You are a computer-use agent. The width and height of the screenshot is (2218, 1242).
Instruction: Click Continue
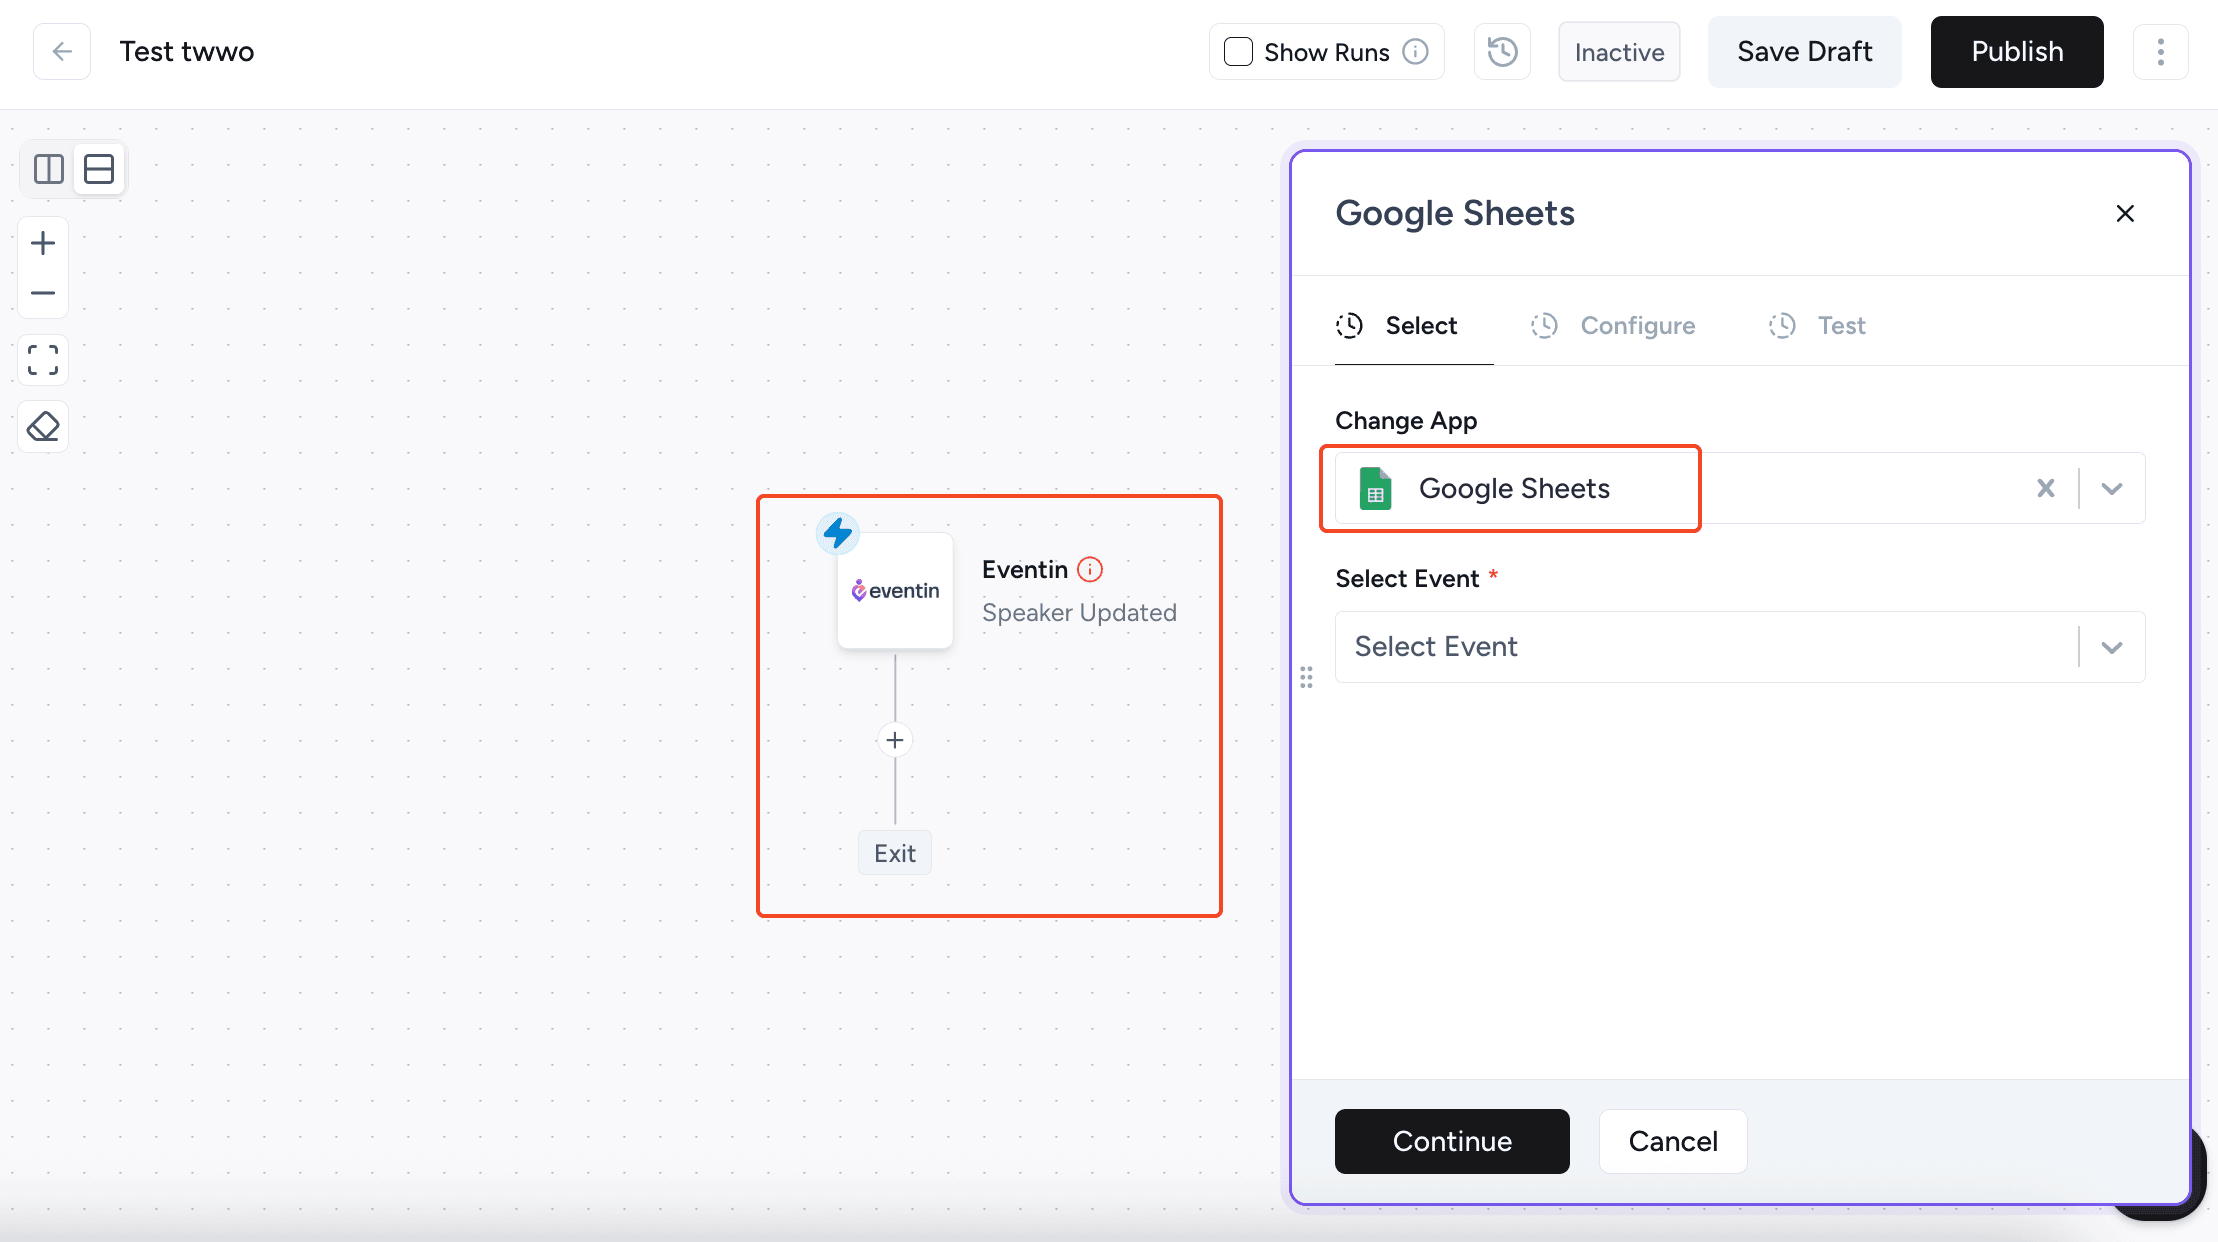pyautogui.click(x=1452, y=1141)
